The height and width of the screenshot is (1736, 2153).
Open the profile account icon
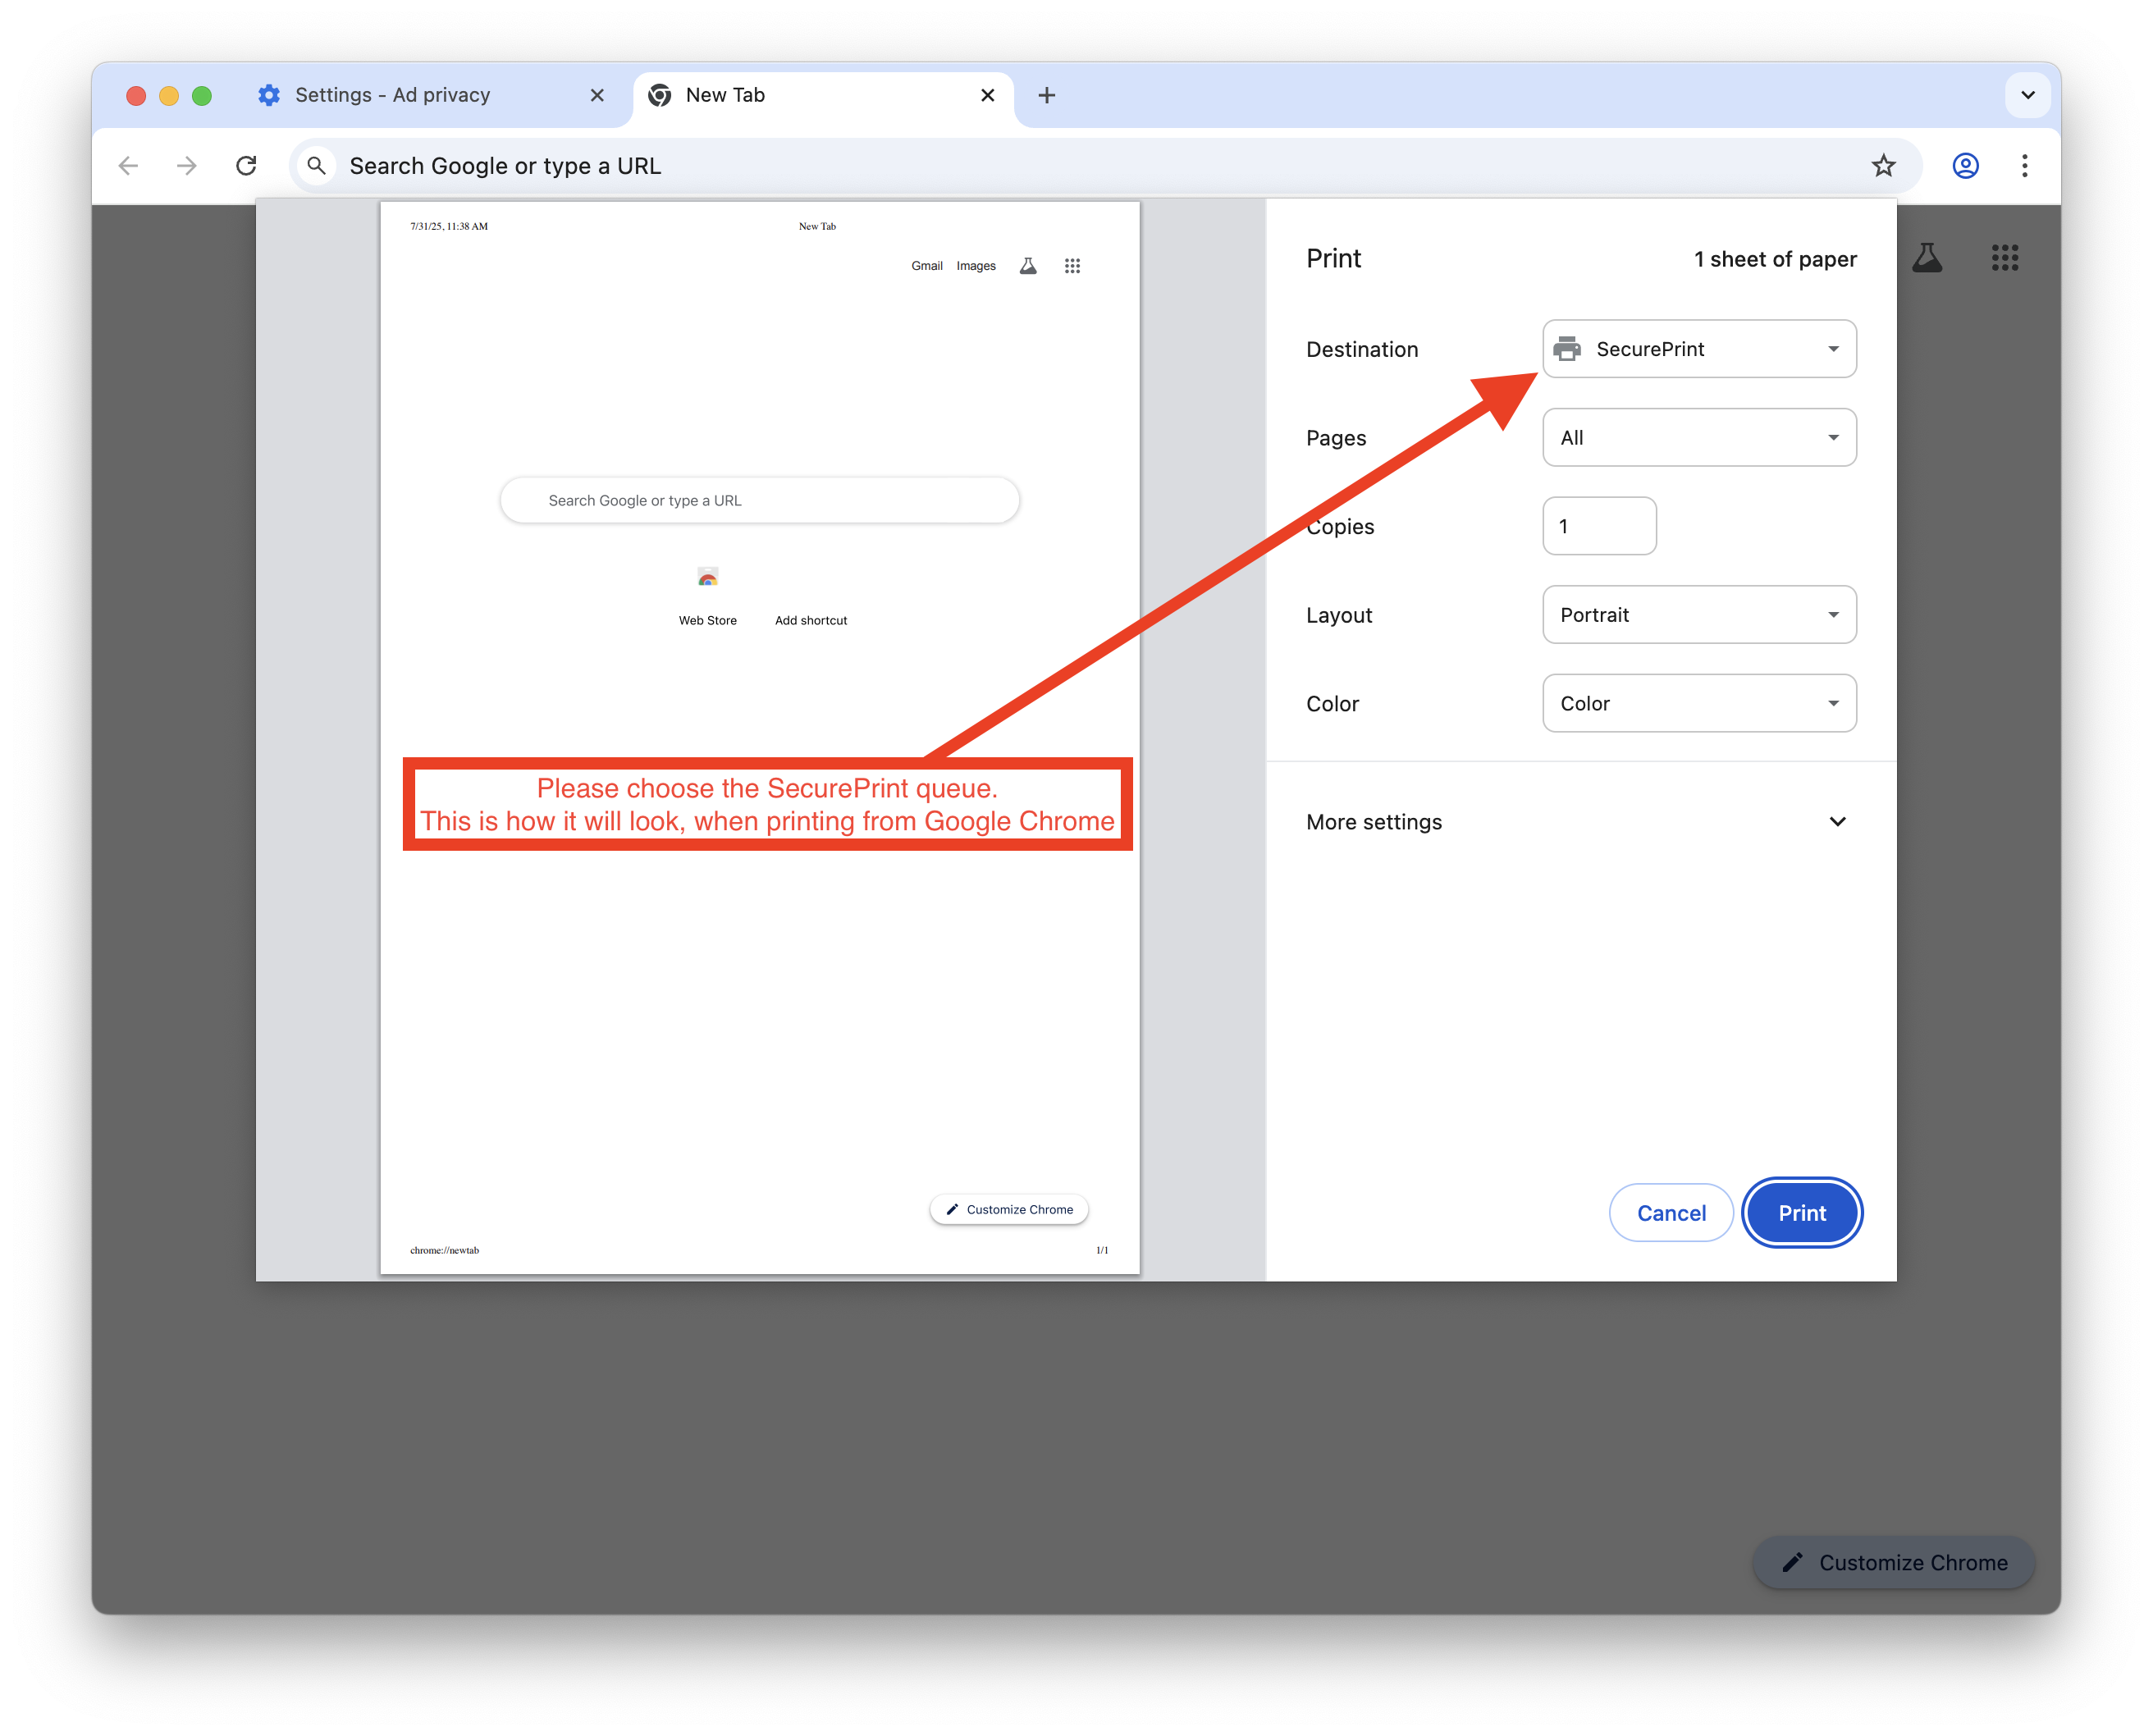(x=1965, y=166)
